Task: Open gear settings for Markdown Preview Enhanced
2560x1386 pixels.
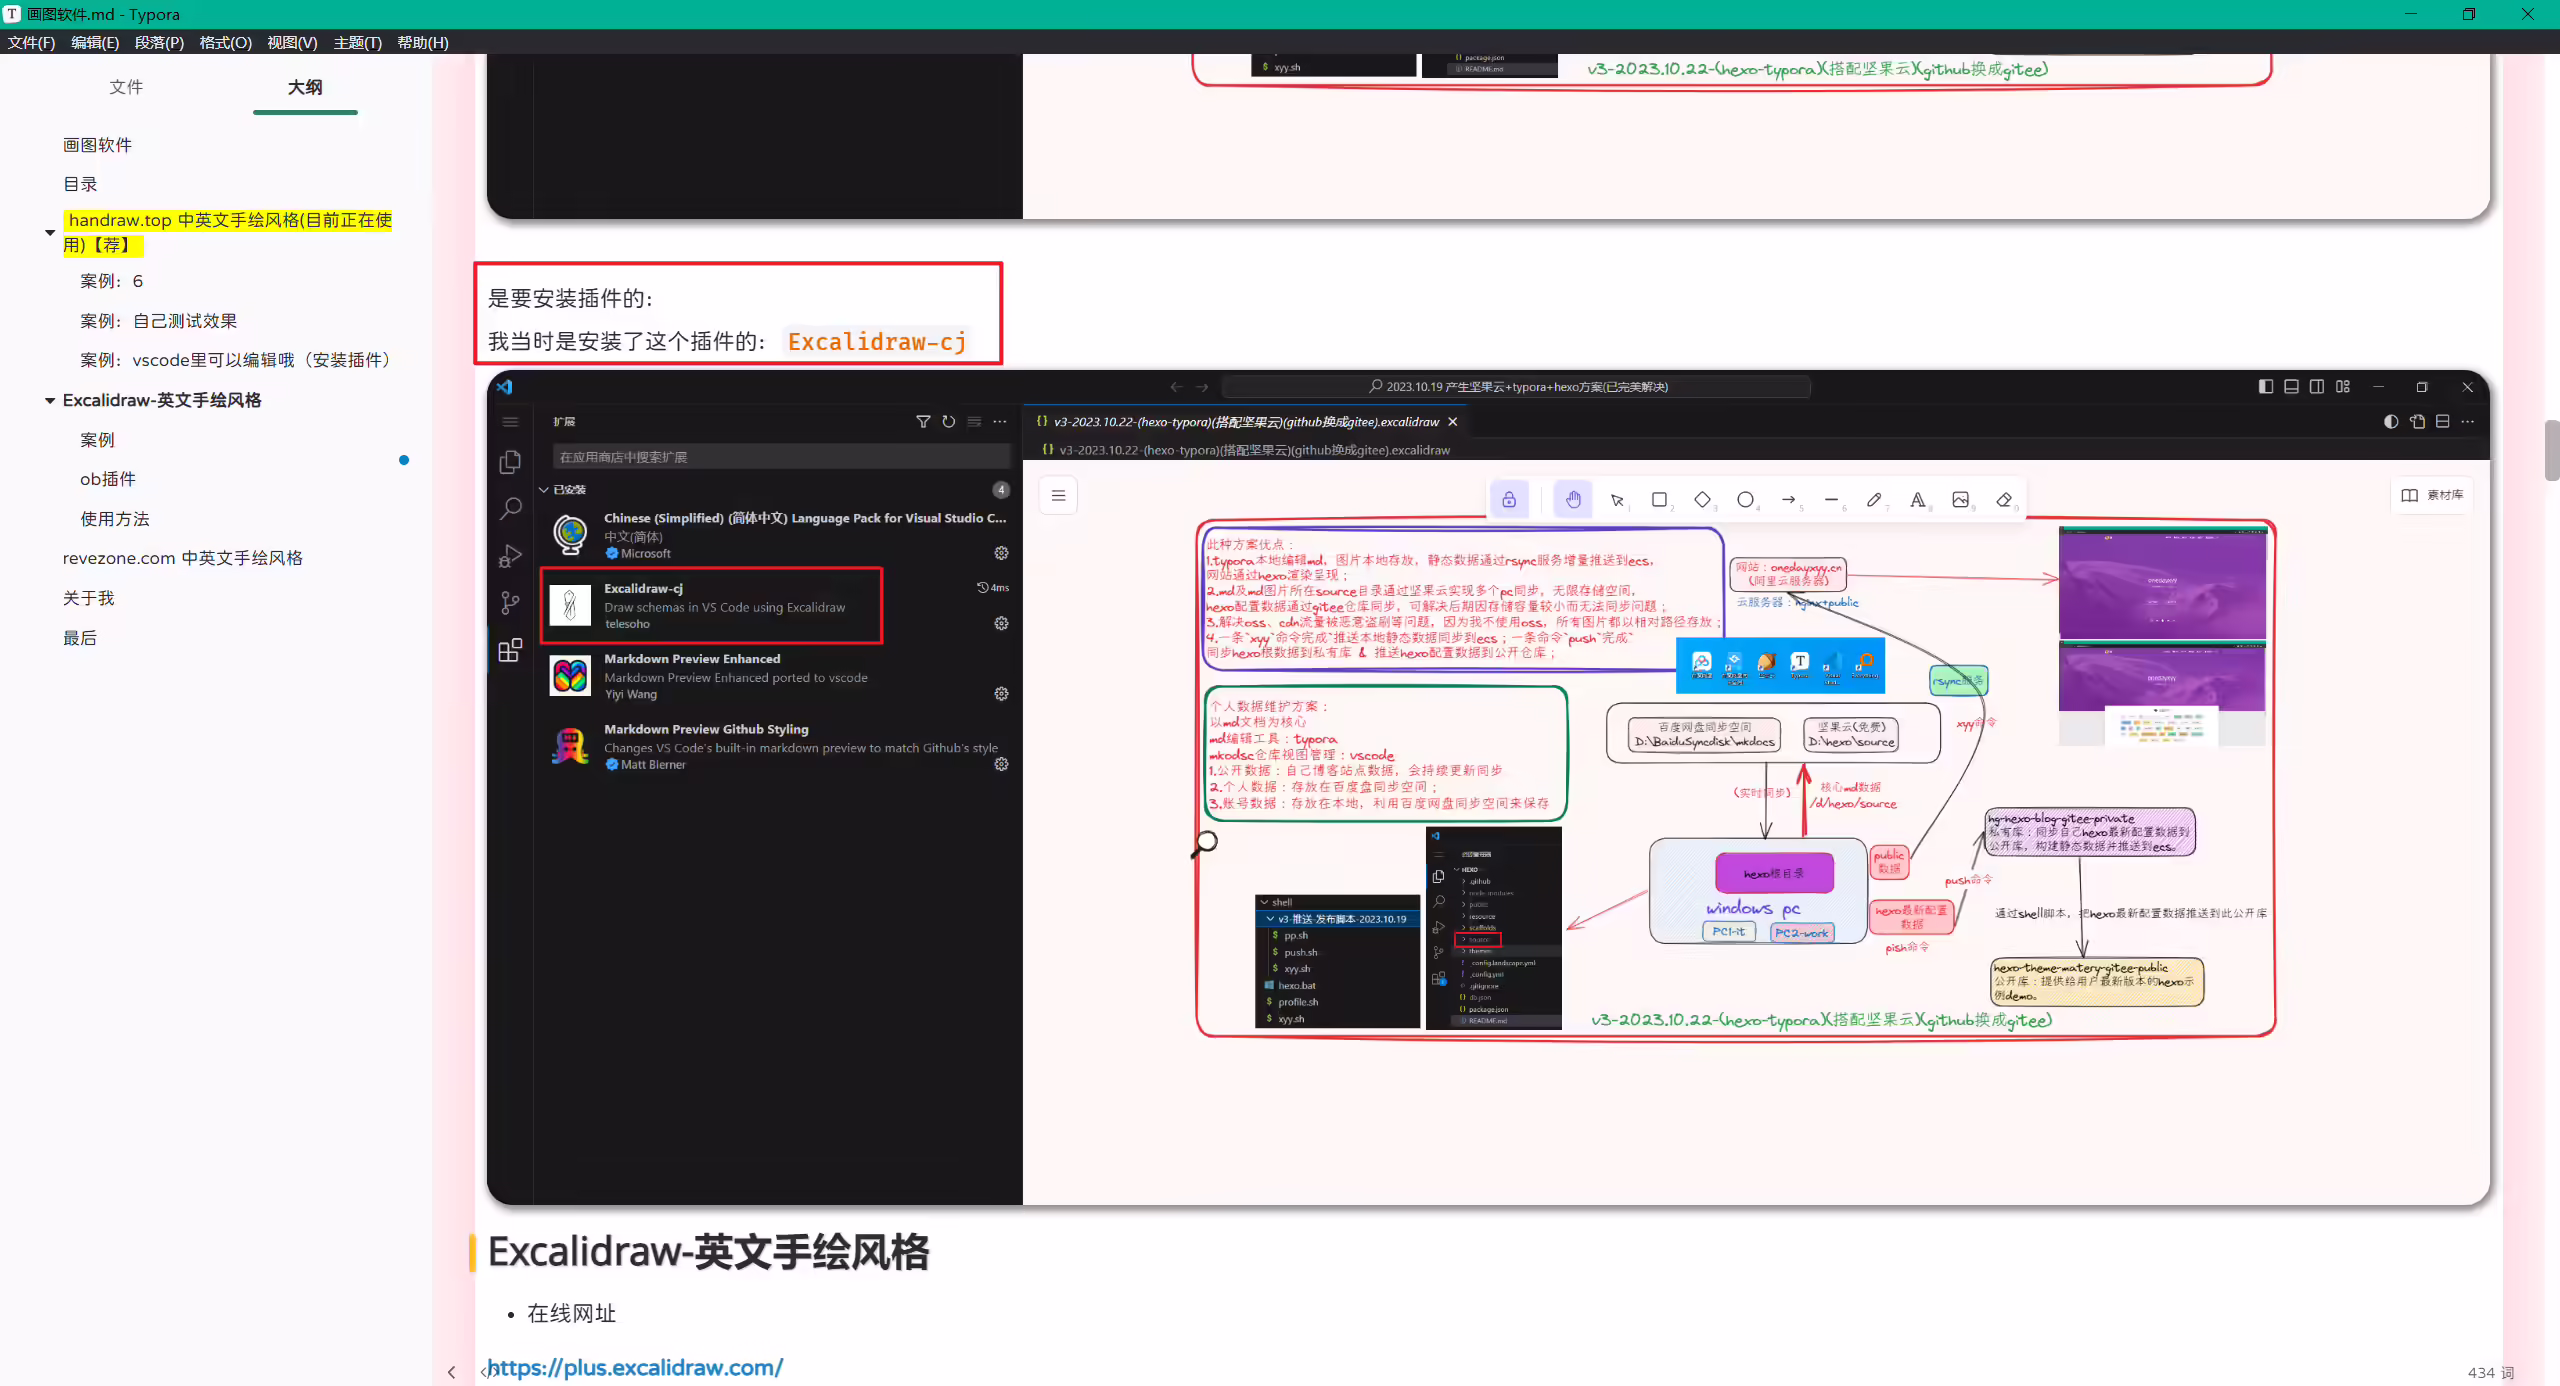Action: tap(1001, 694)
